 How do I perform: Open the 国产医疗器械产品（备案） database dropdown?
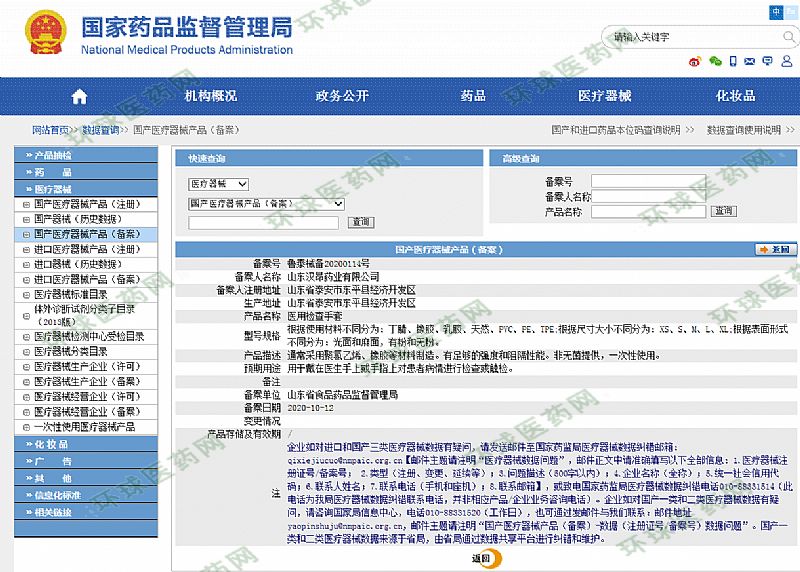tap(266, 203)
